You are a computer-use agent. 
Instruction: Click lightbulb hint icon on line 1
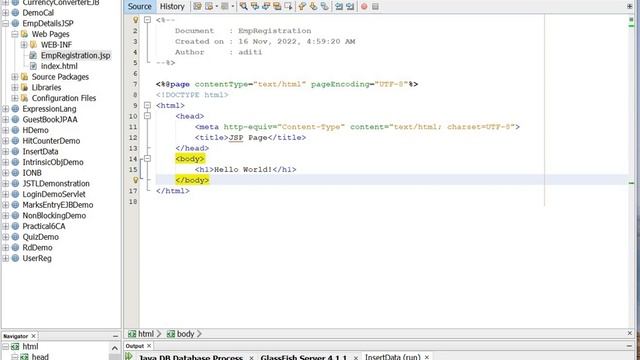[136, 20]
